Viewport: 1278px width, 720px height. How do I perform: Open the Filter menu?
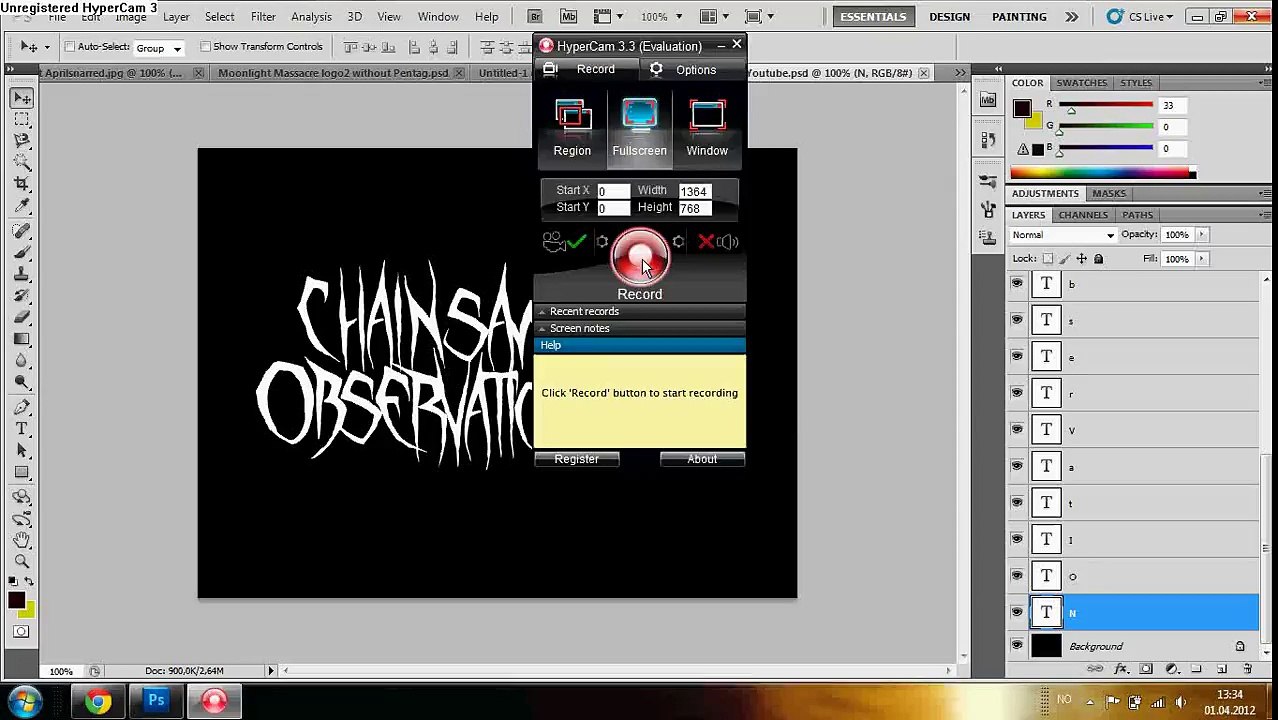pyautogui.click(x=263, y=17)
